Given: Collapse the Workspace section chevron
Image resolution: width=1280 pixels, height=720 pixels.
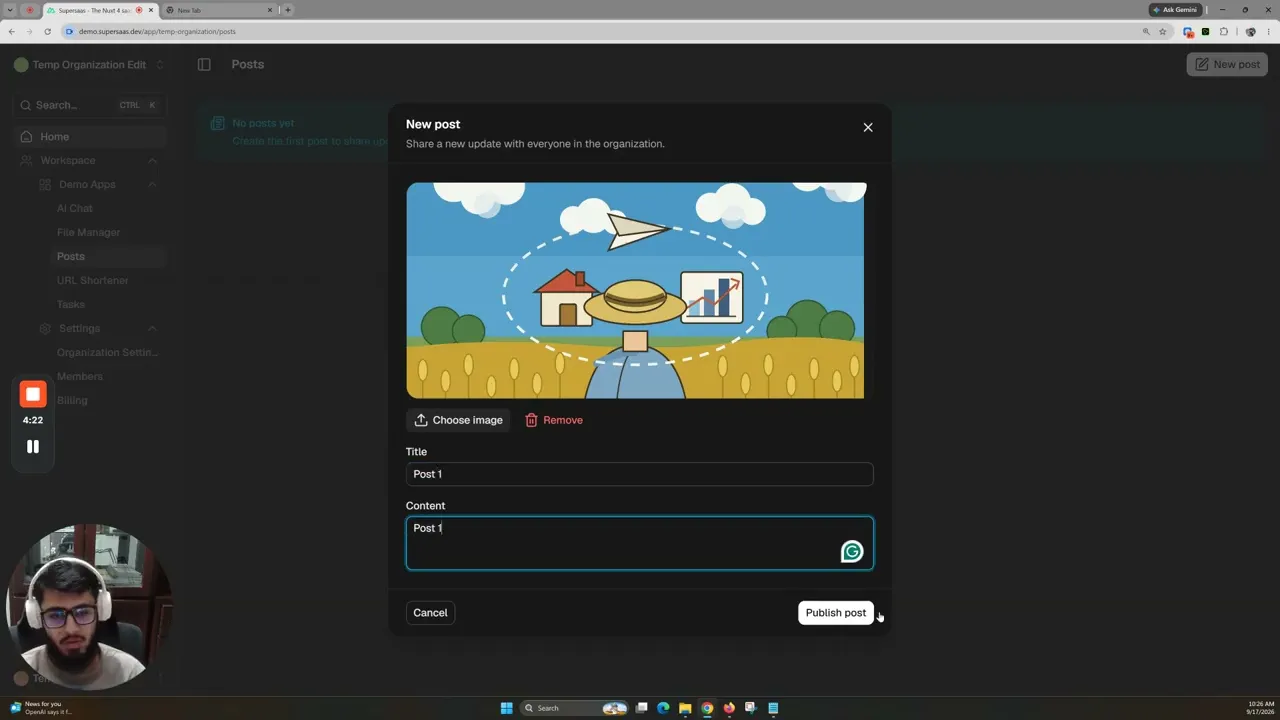Looking at the screenshot, I should pyautogui.click(x=152, y=160).
